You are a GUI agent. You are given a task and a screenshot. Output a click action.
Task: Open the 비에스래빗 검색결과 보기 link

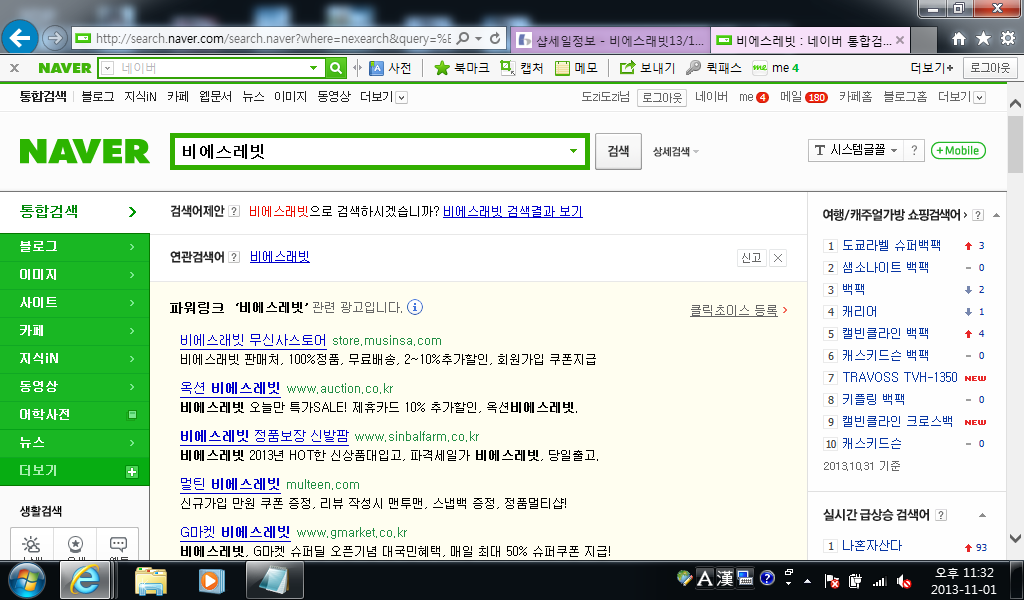[x=513, y=212]
